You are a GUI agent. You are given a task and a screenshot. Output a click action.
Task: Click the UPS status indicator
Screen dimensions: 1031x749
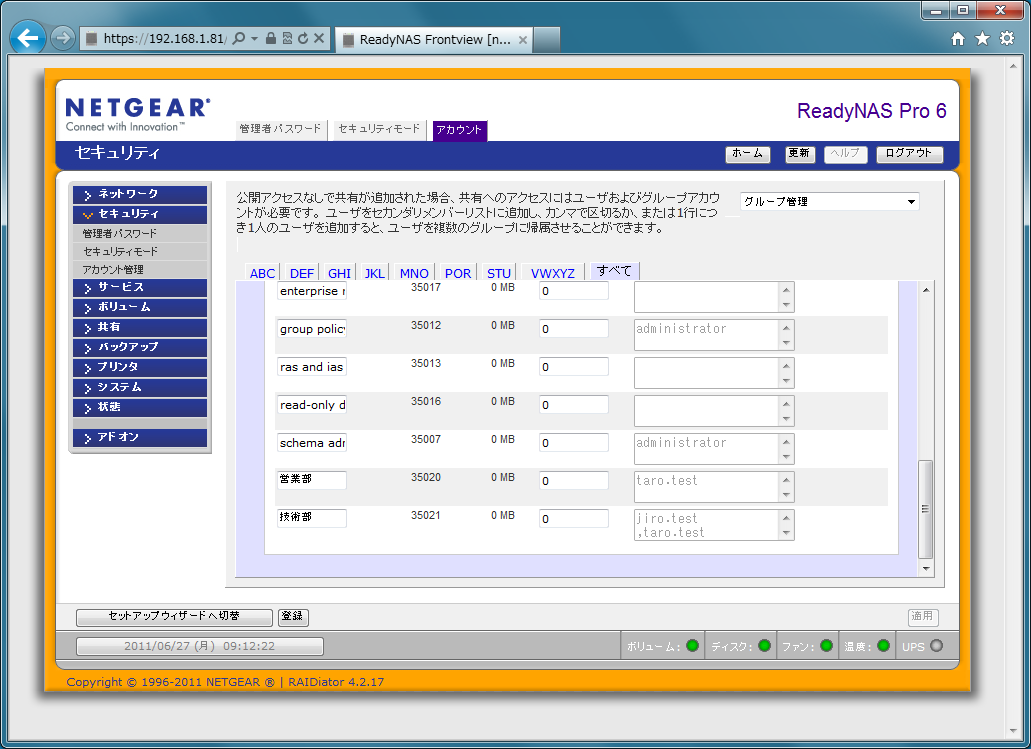[x=936, y=646]
